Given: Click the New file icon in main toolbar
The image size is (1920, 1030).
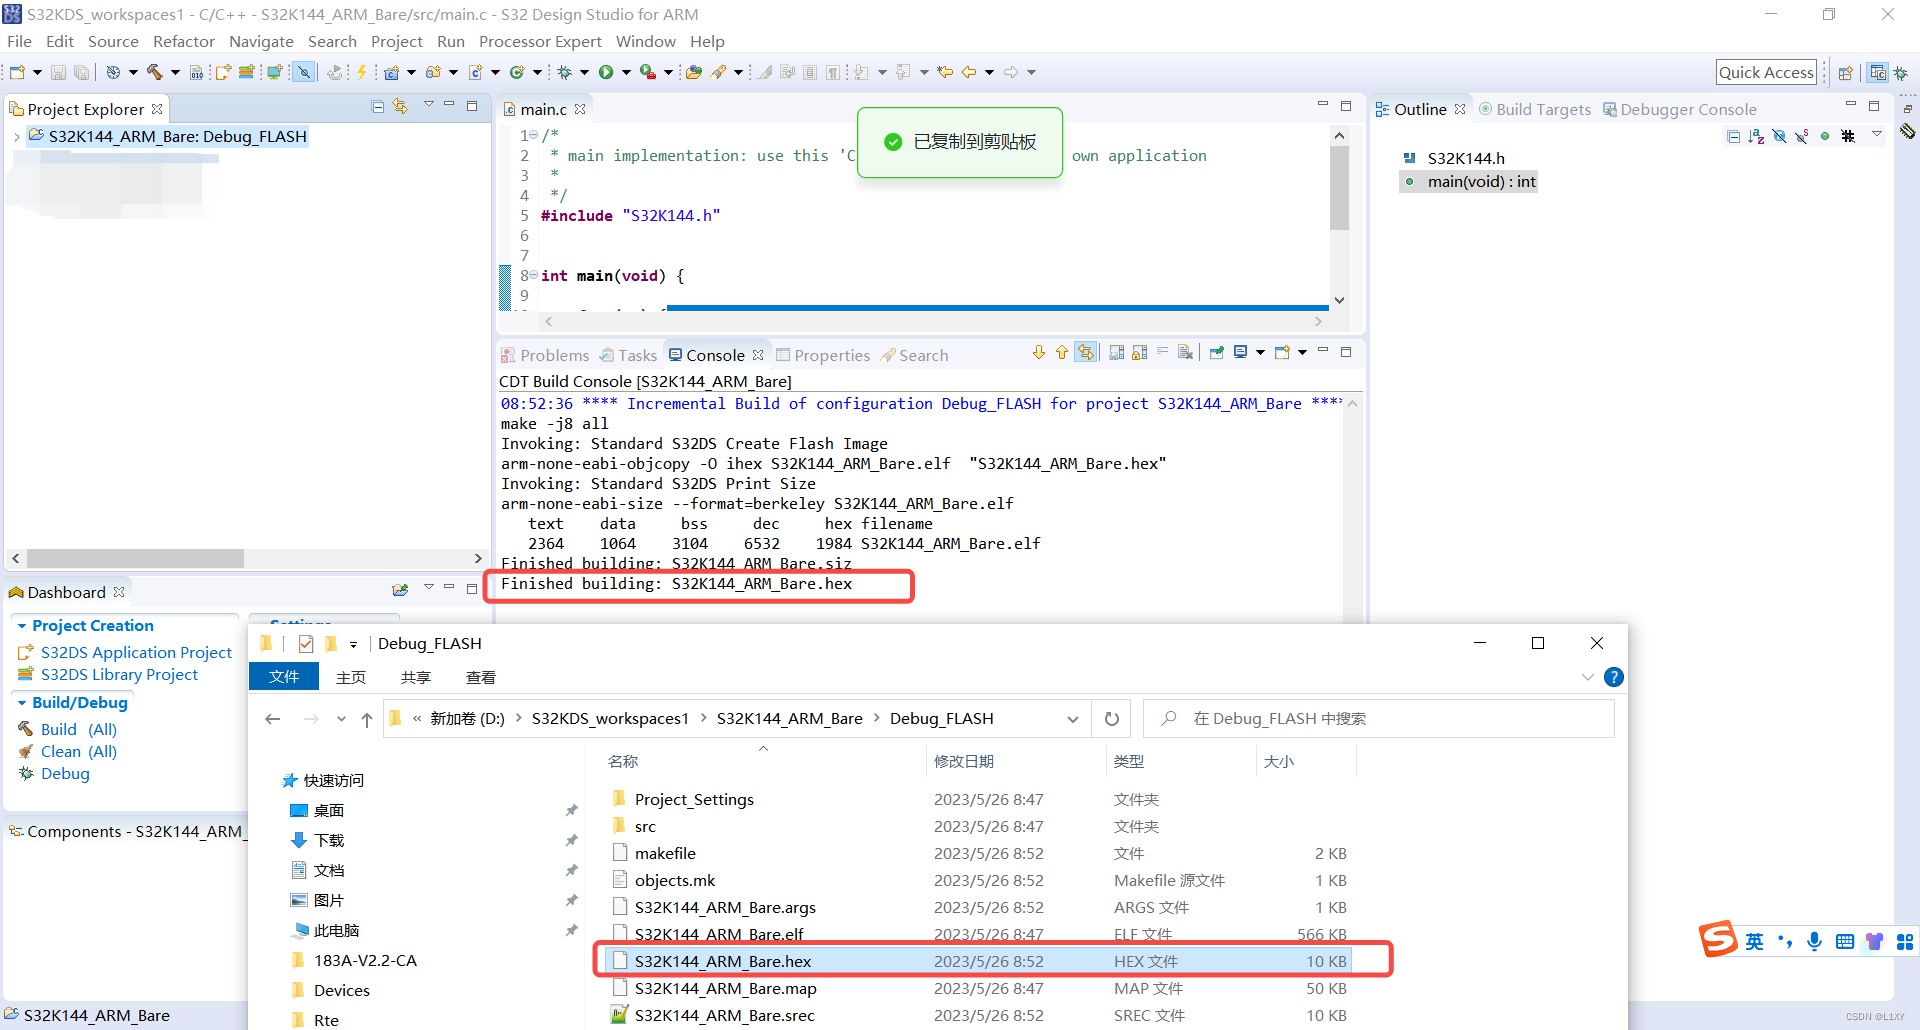Looking at the screenshot, I should (x=17, y=72).
